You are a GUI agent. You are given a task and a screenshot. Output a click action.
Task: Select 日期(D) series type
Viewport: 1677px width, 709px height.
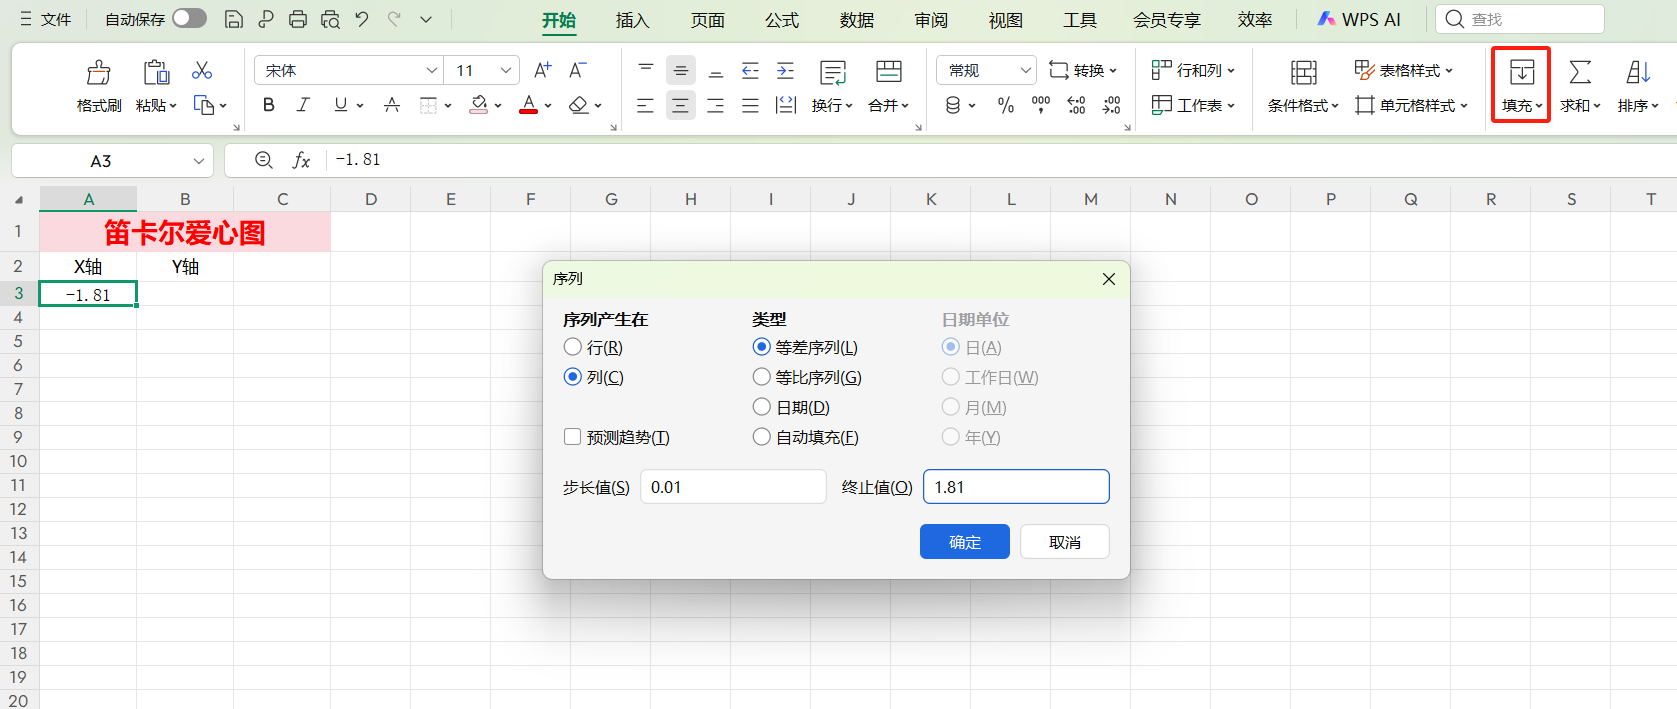pyautogui.click(x=761, y=407)
